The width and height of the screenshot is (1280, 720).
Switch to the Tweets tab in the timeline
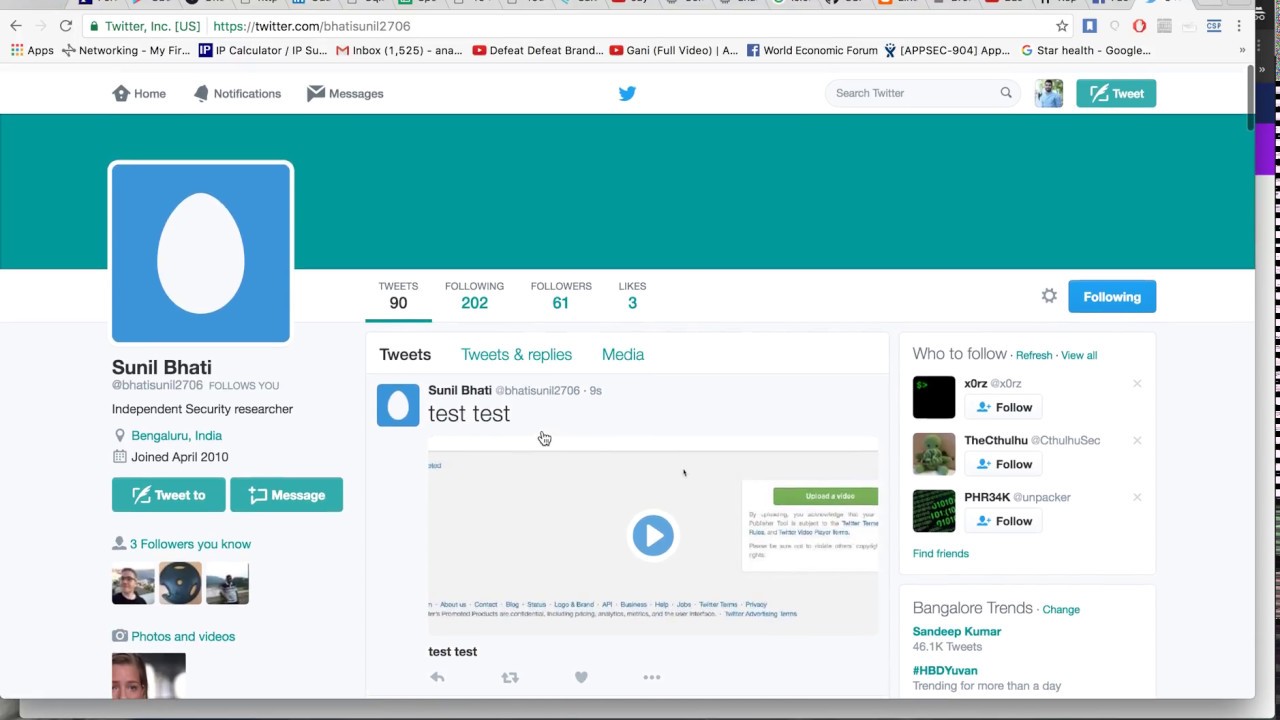point(405,354)
